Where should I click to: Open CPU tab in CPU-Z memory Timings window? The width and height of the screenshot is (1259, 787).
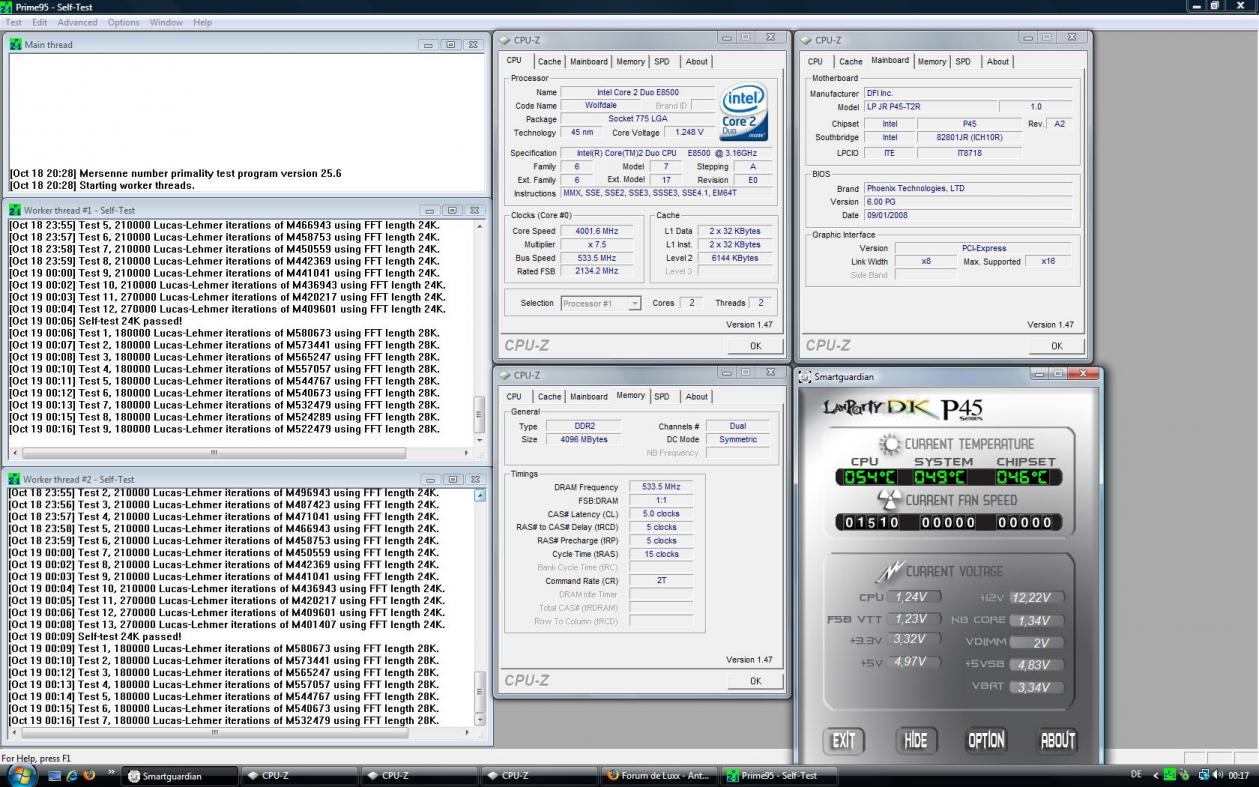(514, 397)
